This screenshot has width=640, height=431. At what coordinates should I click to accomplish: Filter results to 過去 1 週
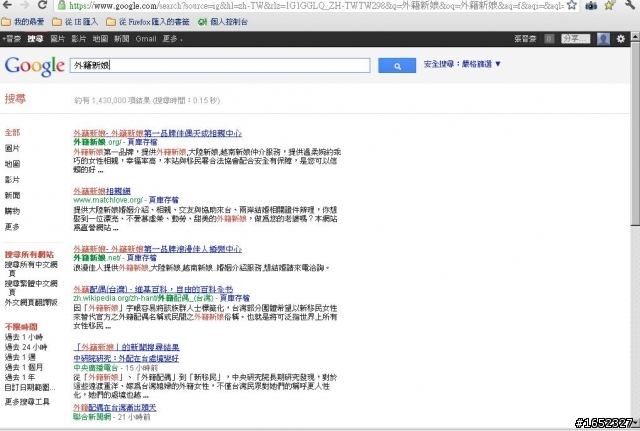[20, 357]
